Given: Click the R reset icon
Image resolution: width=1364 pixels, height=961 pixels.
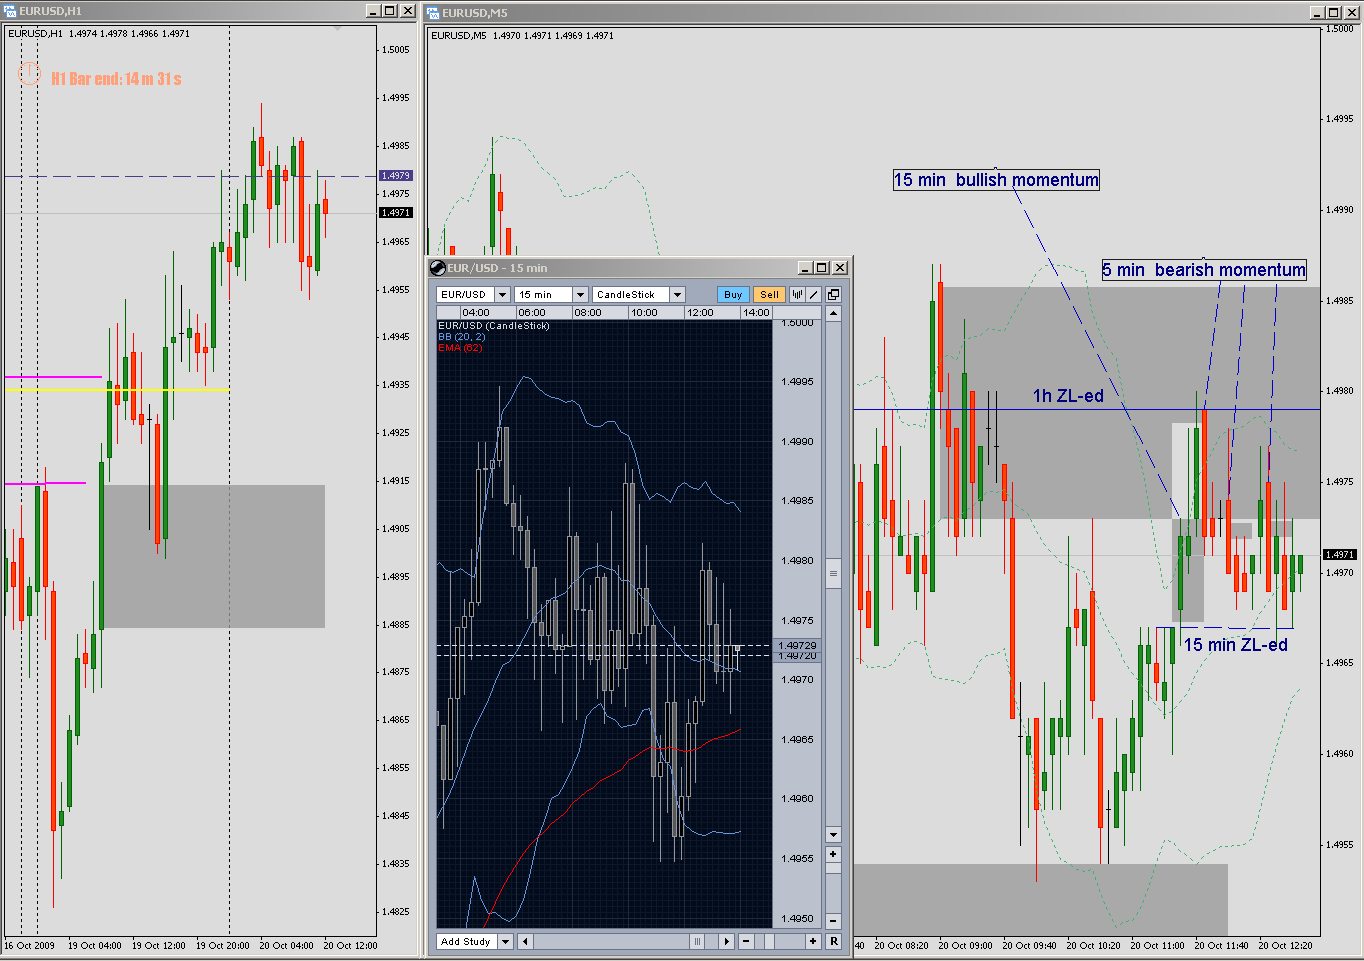Looking at the screenshot, I should (834, 941).
